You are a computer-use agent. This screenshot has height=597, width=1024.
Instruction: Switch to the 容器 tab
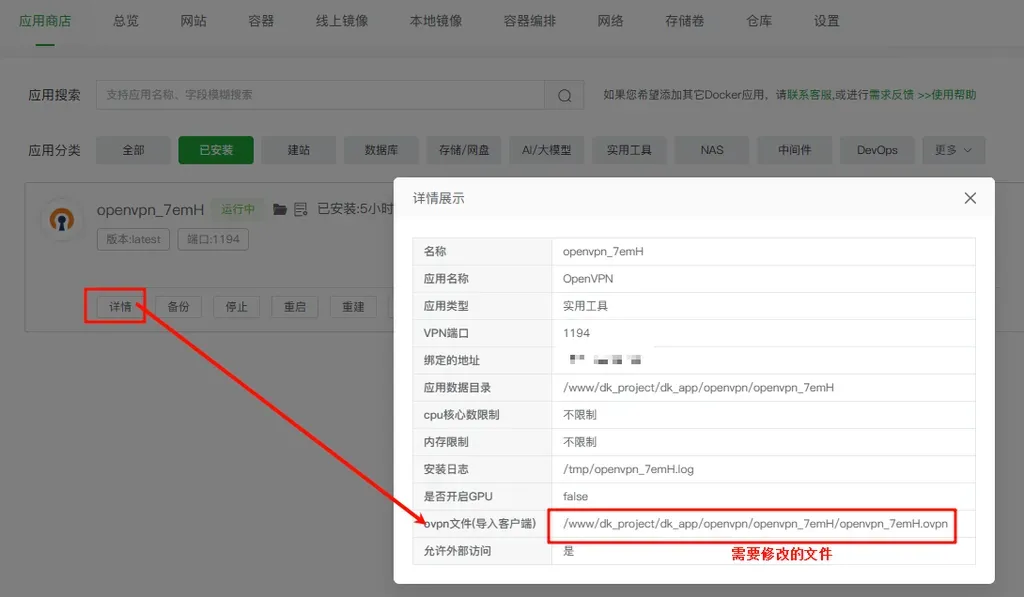[261, 21]
